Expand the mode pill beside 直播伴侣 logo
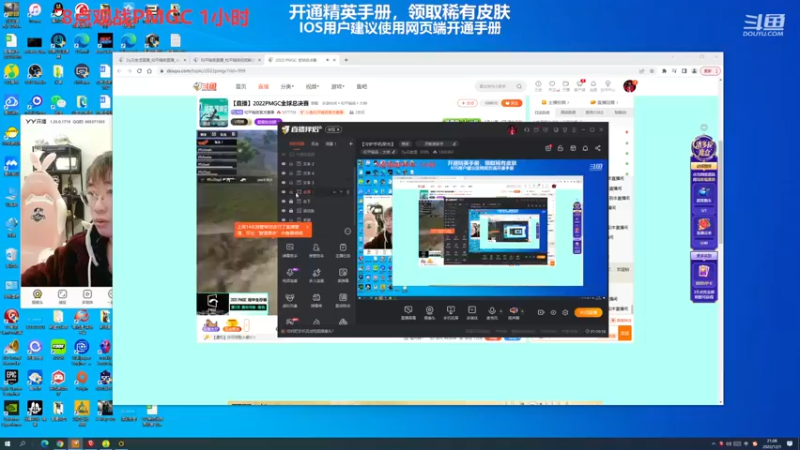 pyautogui.click(x=333, y=130)
